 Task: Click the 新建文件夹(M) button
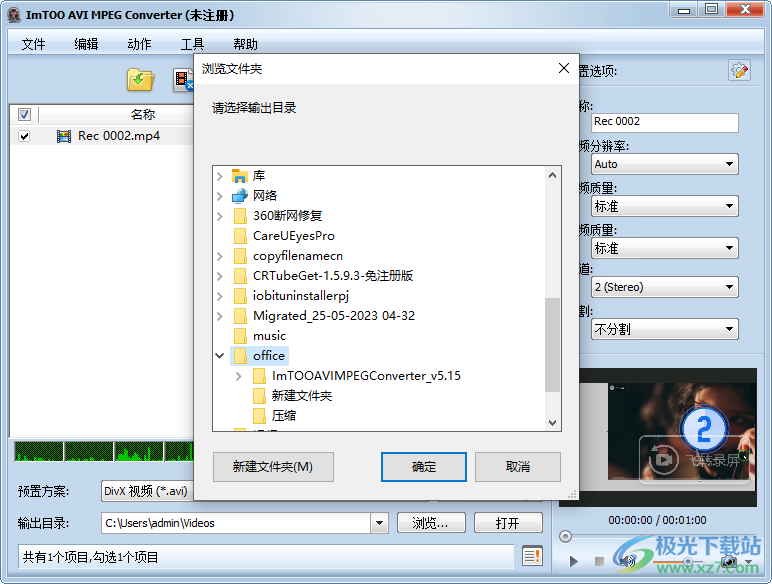(273, 467)
